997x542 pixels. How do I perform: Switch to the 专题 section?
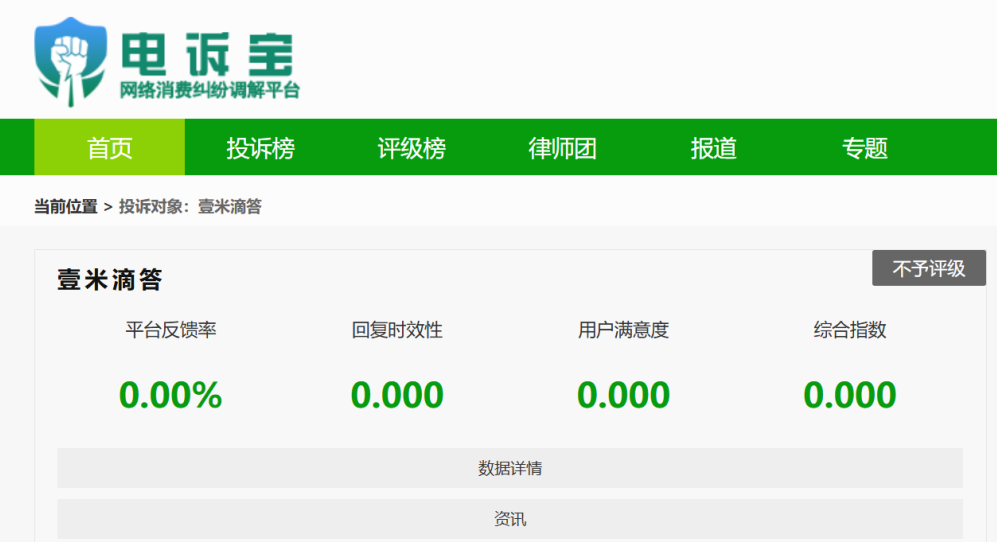(x=865, y=148)
